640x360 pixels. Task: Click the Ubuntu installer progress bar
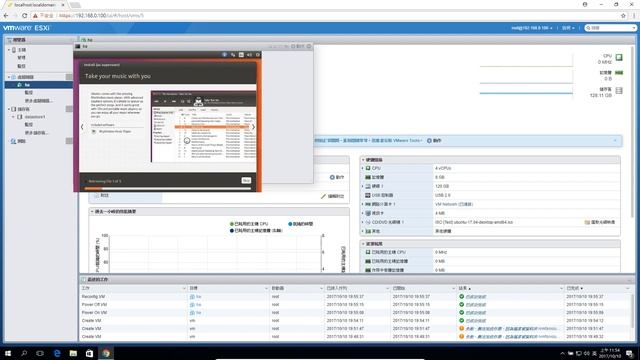[x=167, y=188]
